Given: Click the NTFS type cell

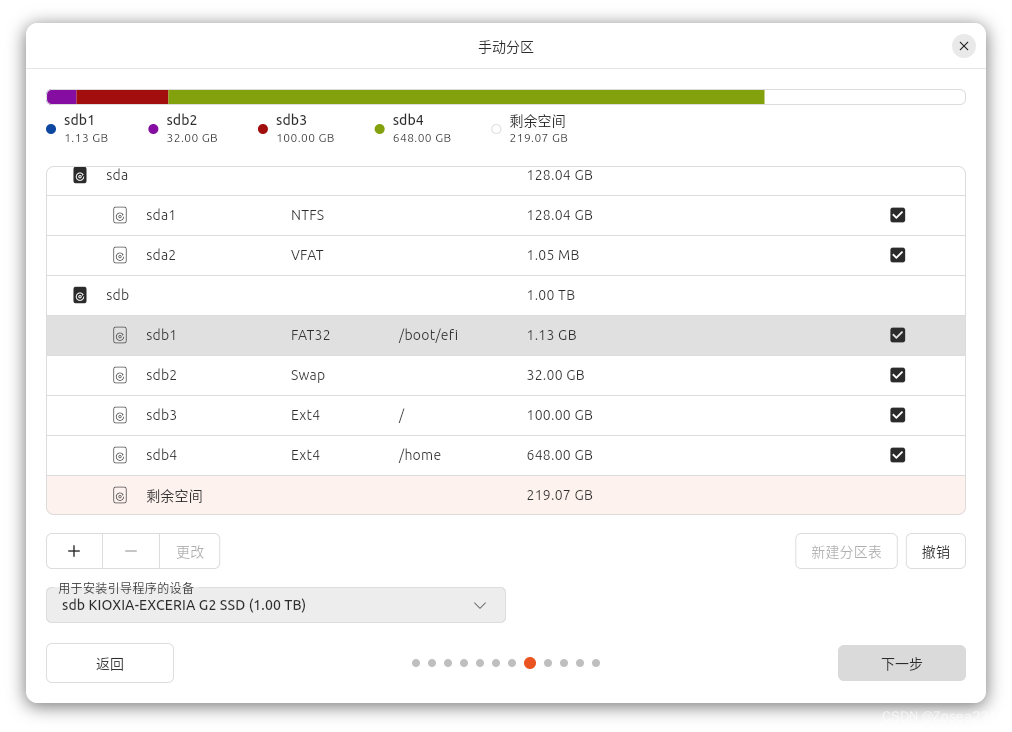Looking at the screenshot, I should pos(307,215).
